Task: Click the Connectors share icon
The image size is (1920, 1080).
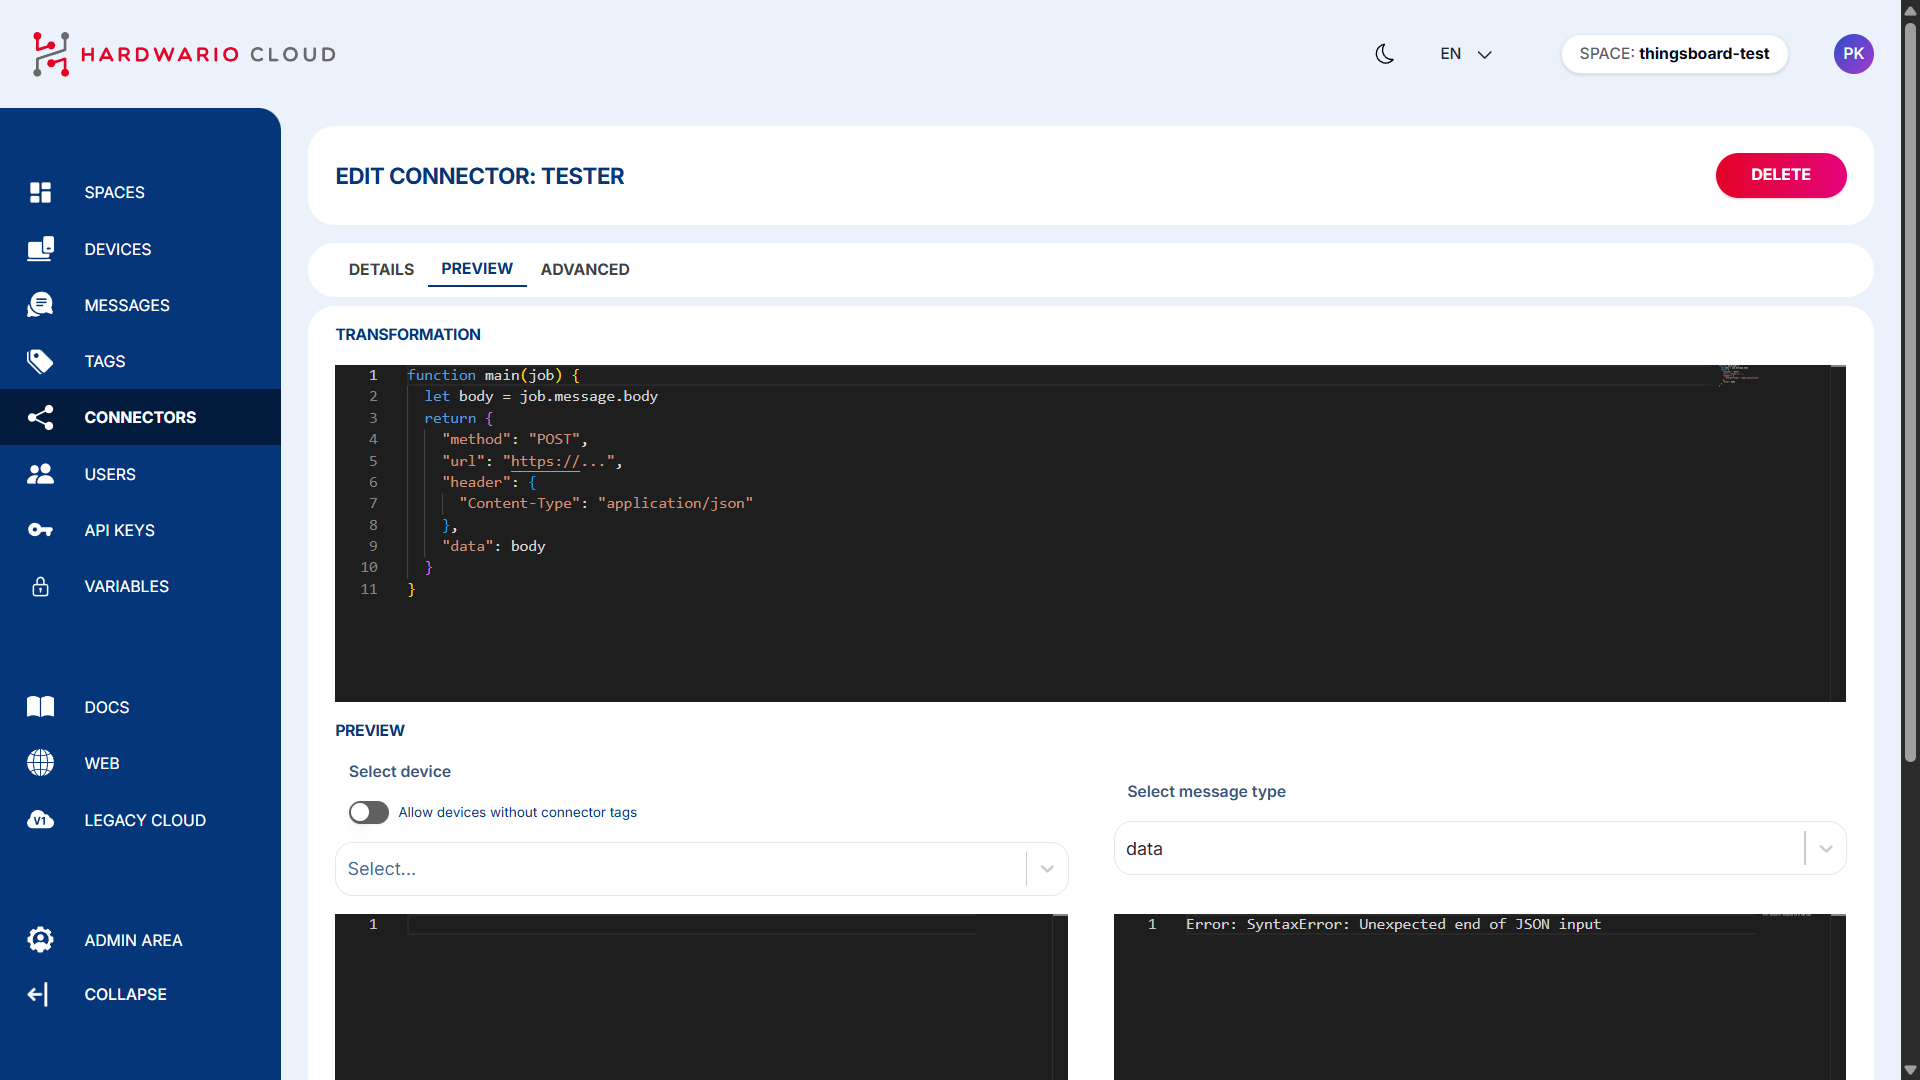Action: click(40, 417)
